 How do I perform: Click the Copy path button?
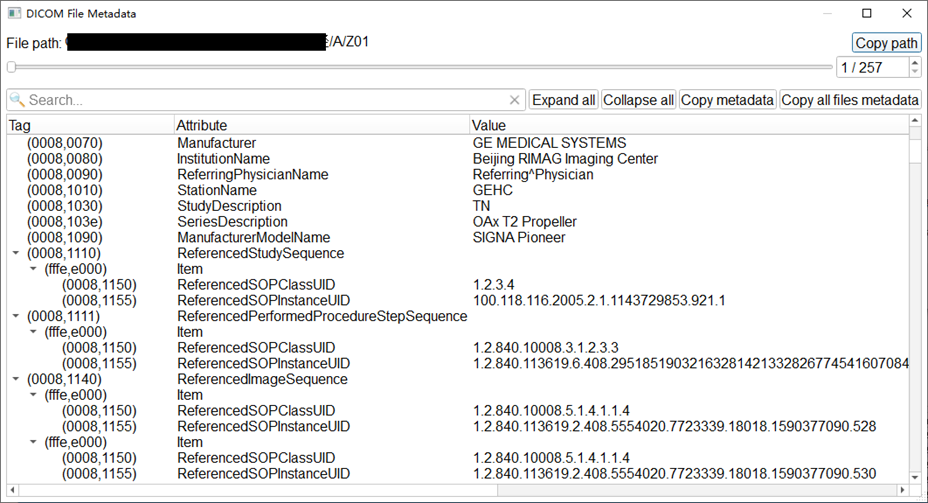pyautogui.click(x=886, y=43)
